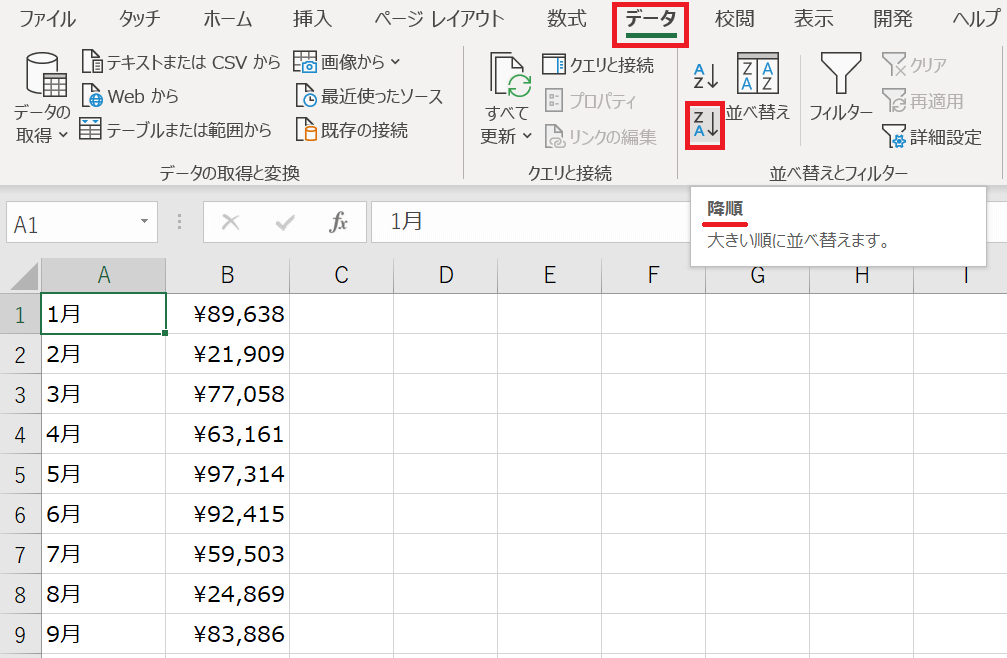Click the Web から import icon

tap(92, 97)
